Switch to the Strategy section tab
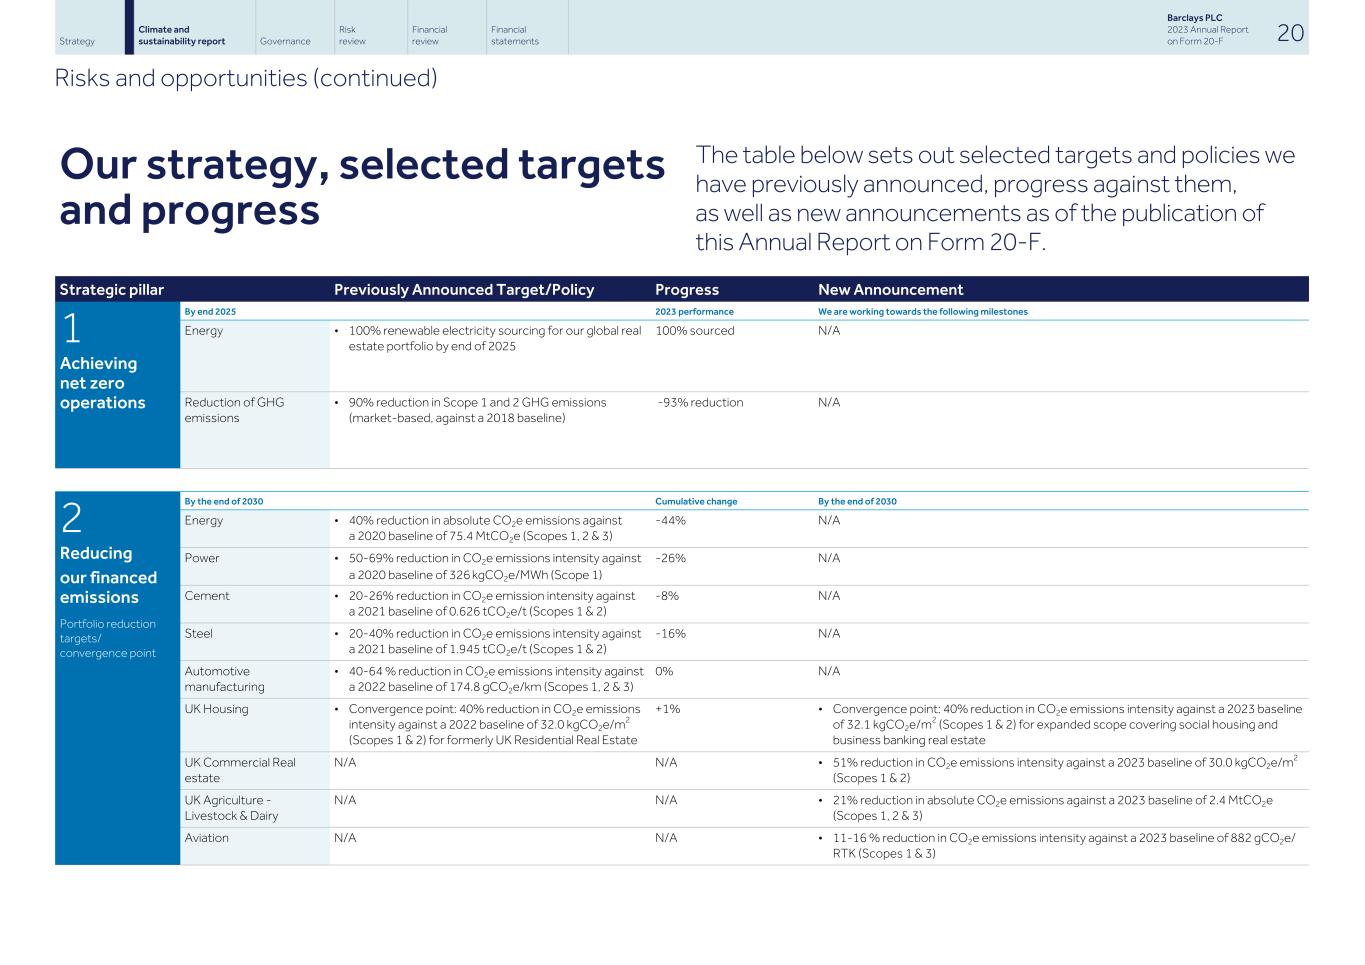Image resolution: width=1365 pixels, height=965 pixels. (x=76, y=41)
